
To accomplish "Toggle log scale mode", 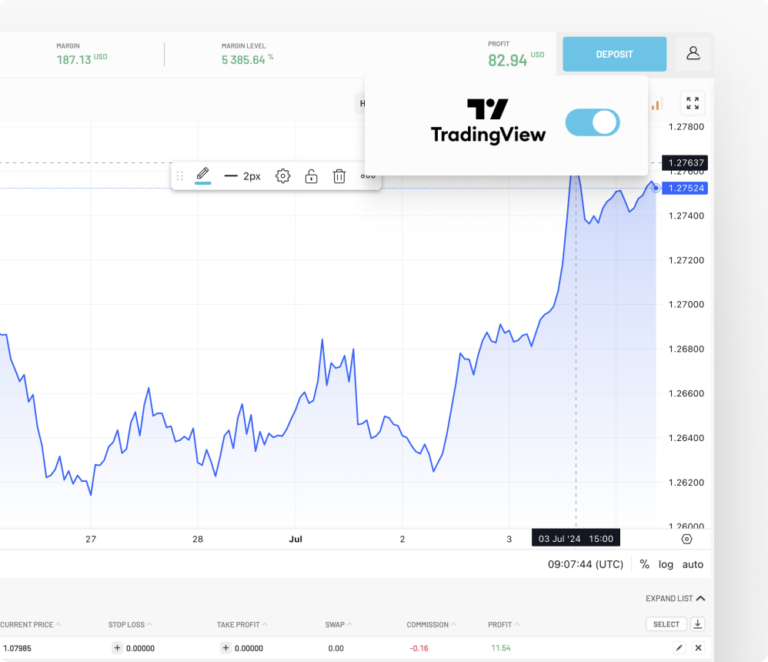I will [x=665, y=564].
